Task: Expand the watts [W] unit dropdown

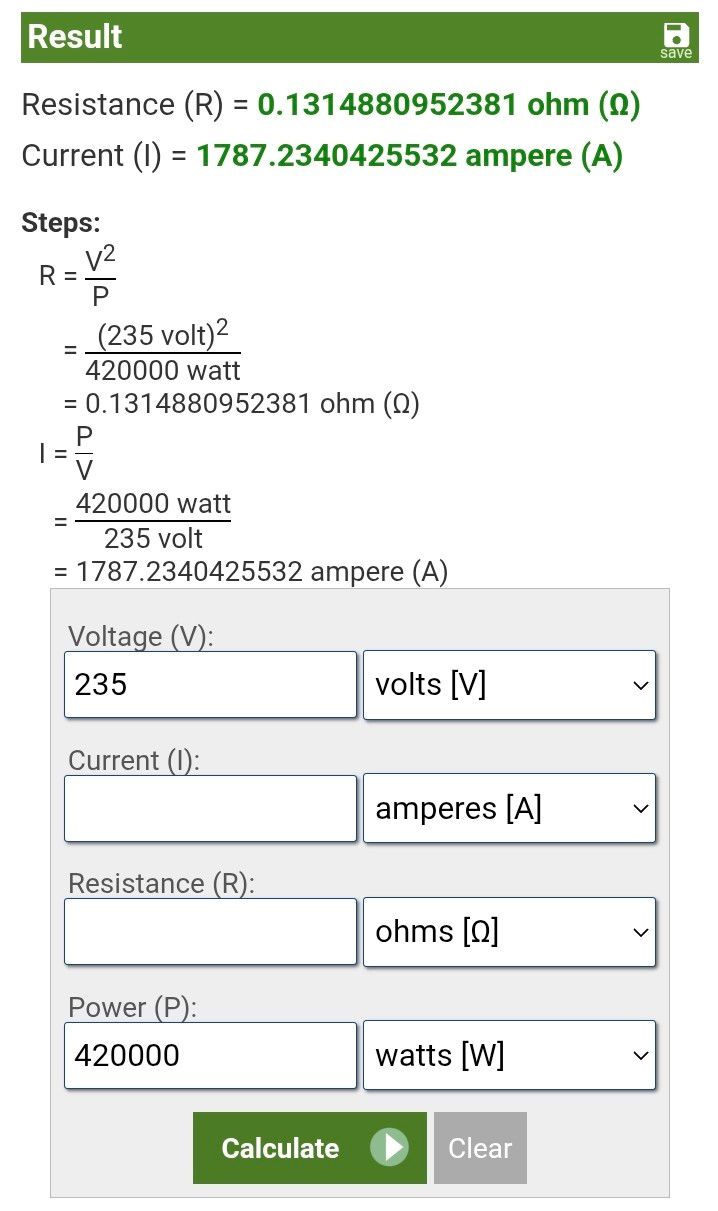Action: 509,1055
